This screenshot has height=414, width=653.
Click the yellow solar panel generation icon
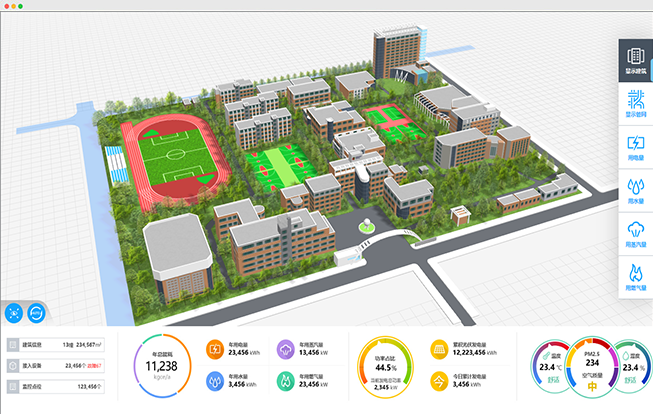coord(438,349)
